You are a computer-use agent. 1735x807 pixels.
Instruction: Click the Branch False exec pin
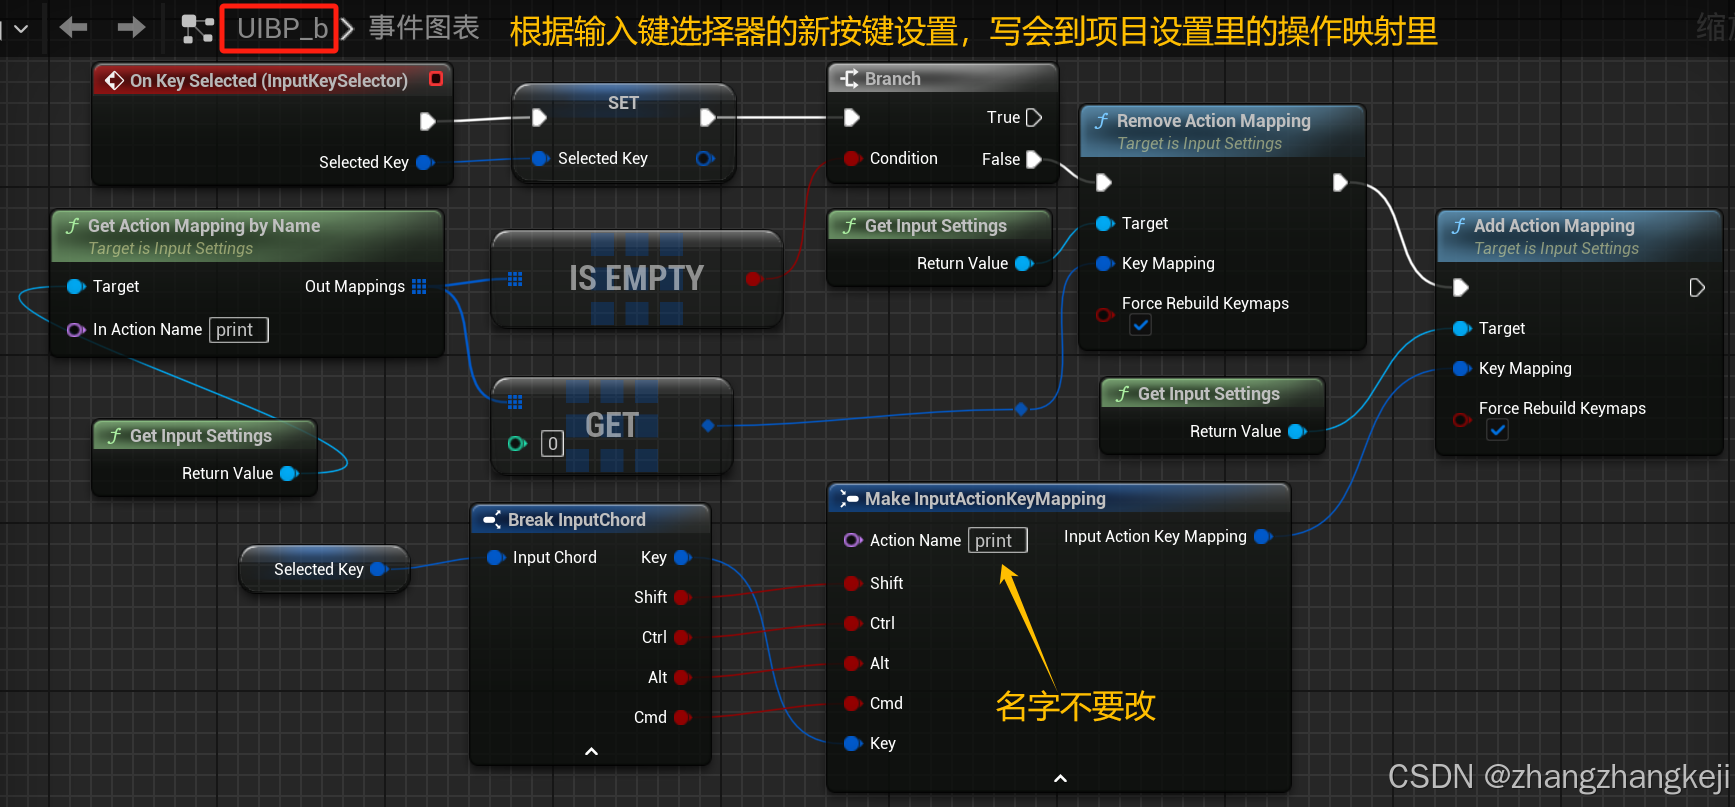click(1034, 159)
